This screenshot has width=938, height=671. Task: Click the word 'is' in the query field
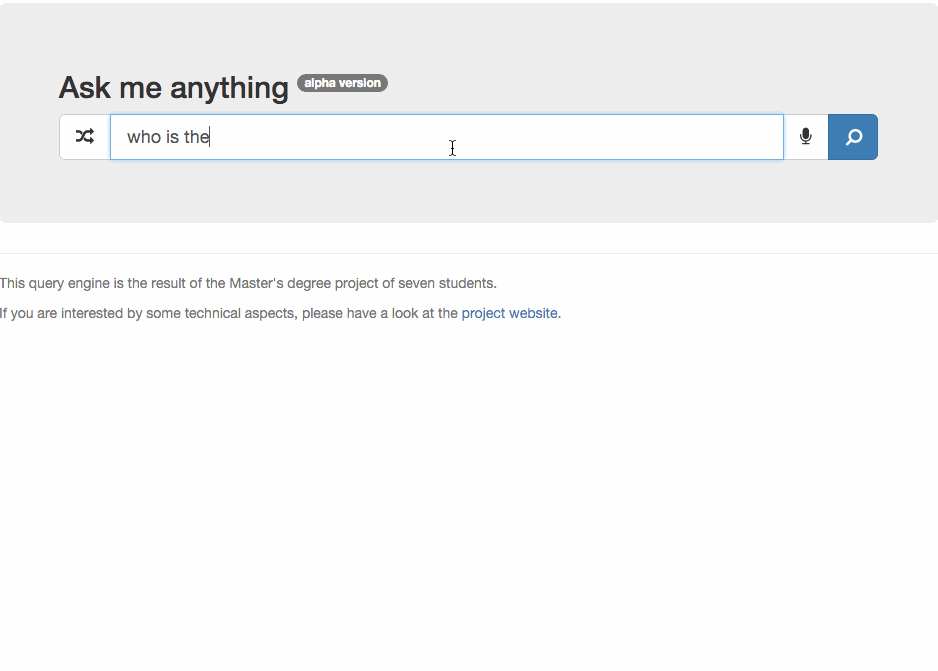pos(173,137)
